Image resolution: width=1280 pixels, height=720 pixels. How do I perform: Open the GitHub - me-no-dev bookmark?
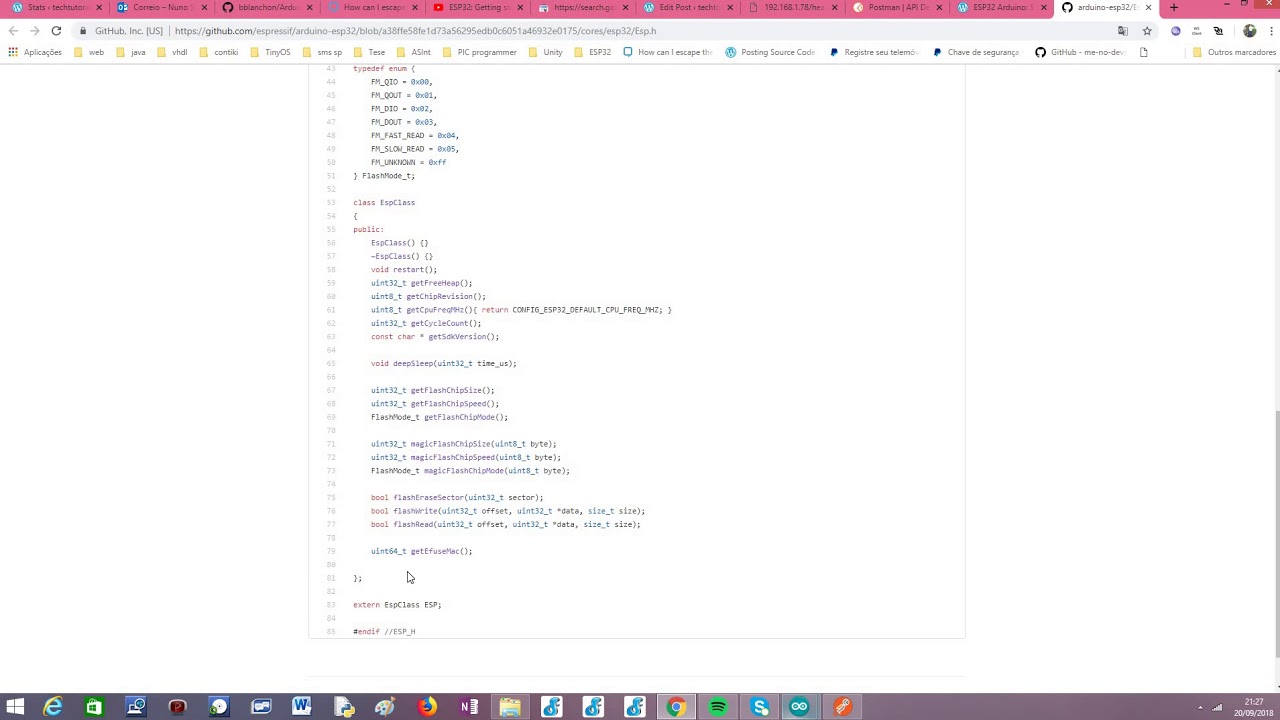point(1082,52)
